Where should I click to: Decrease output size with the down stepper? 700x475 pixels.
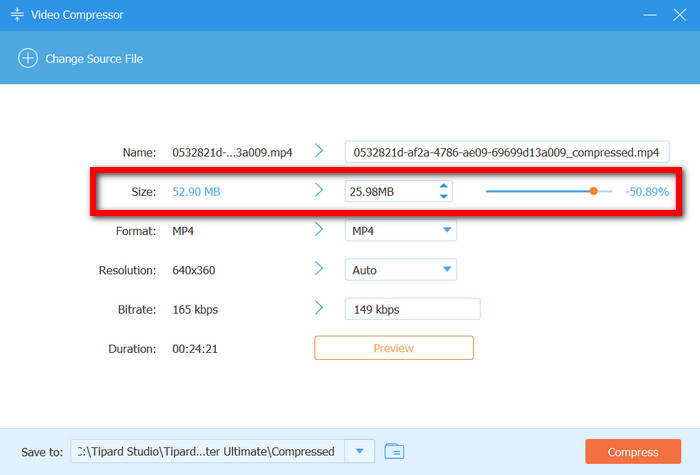(x=444, y=196)
